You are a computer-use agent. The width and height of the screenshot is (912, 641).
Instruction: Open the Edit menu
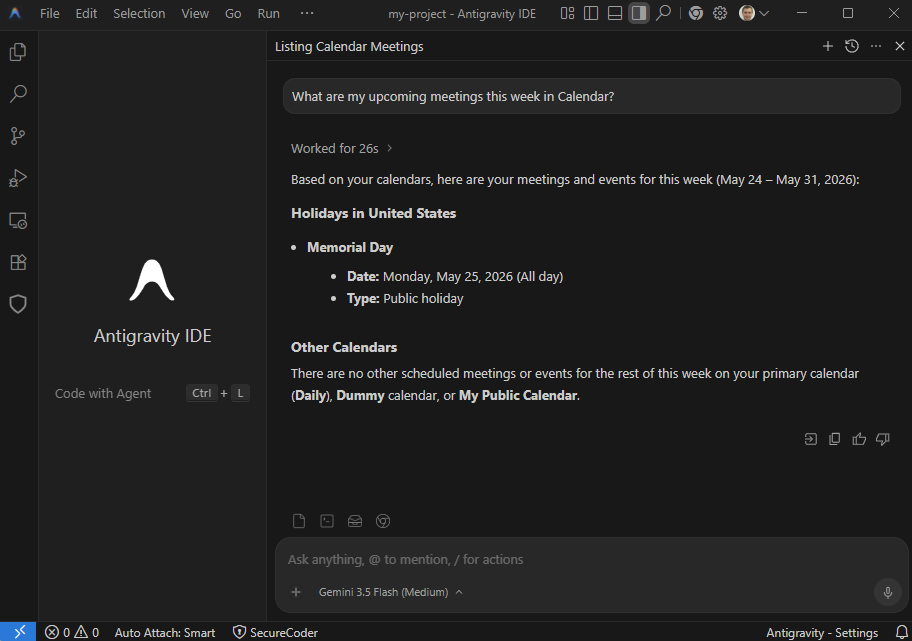tap(86, 13)
